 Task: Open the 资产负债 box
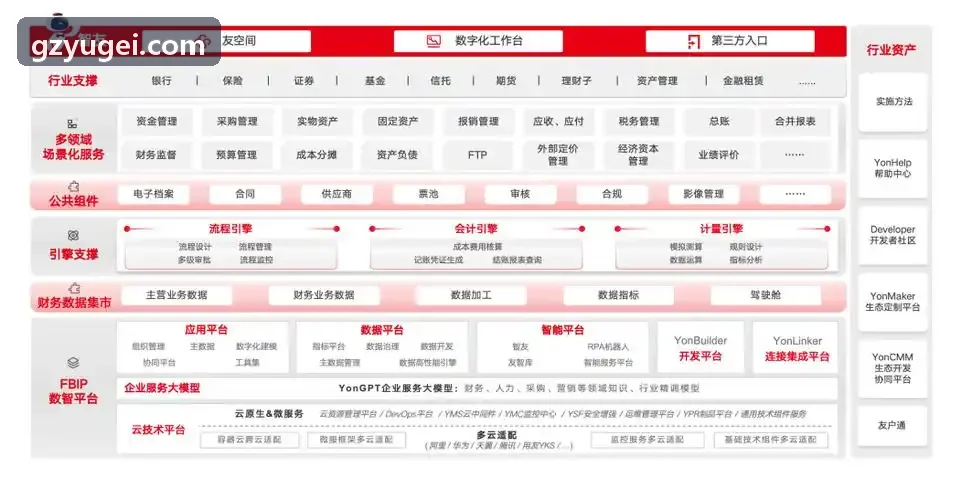coord(398,155)
